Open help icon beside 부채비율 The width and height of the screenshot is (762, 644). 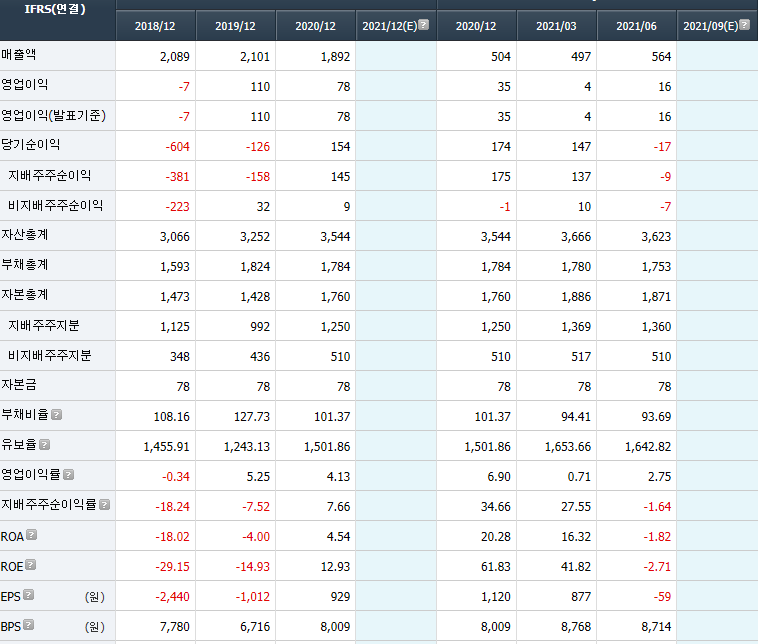[x=56, y=415]
